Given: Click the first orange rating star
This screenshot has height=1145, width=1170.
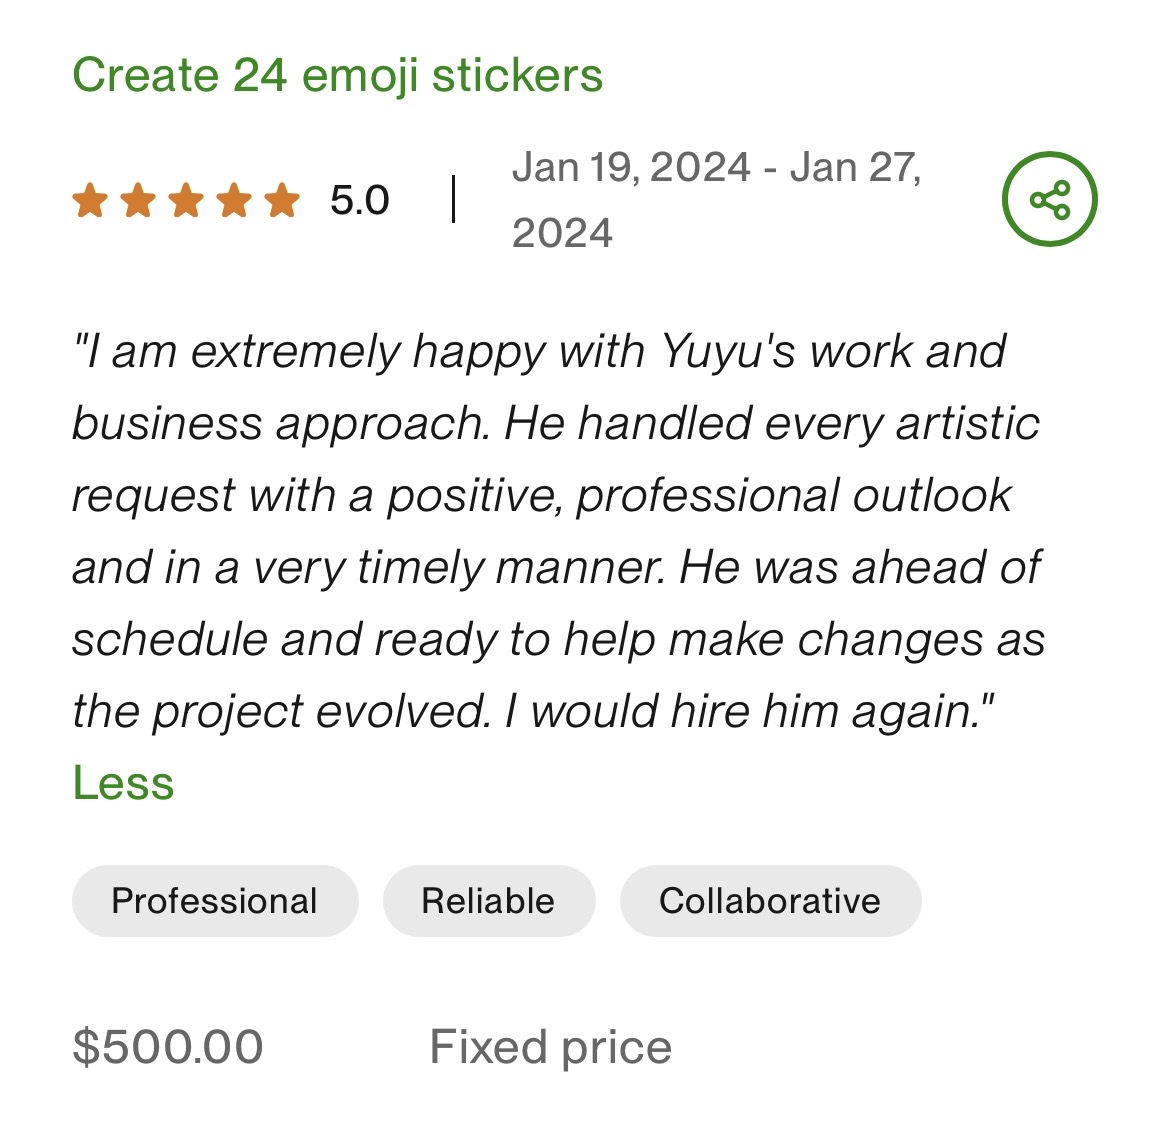Looking at the screenshot, I should tap(90, 200).
